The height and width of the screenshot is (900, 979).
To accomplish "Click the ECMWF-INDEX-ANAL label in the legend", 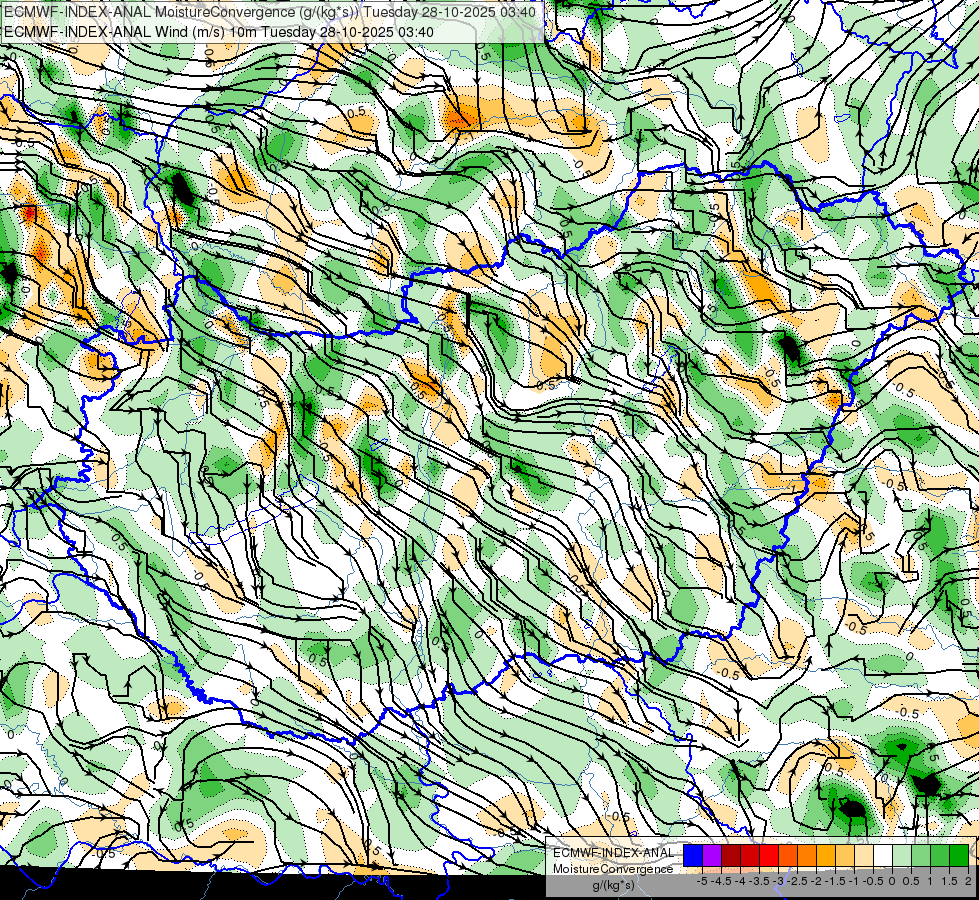I will point(614,853).
